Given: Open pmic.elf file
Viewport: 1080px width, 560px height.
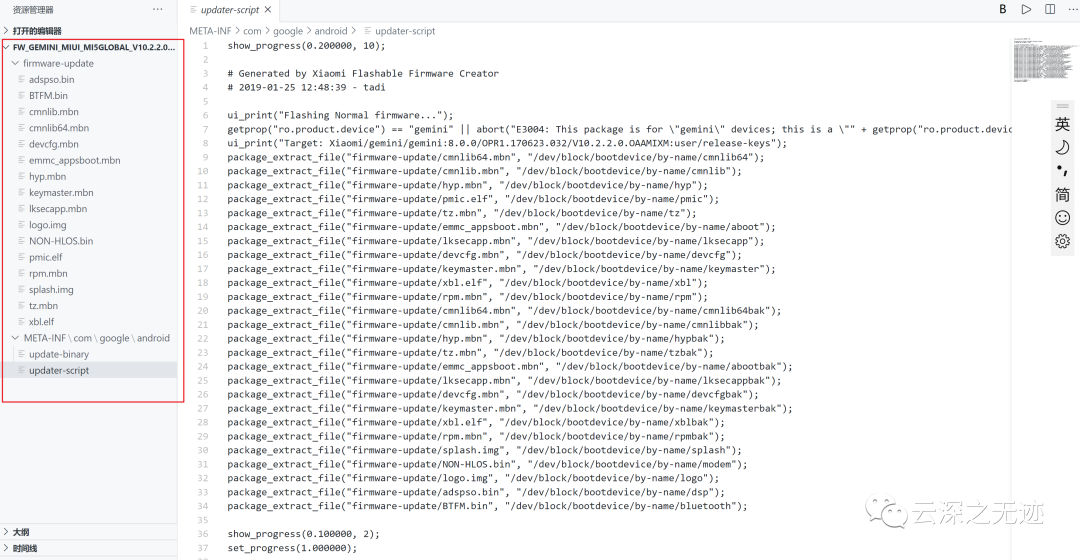Looking at the screenshot, I should (x=45, y=257).
